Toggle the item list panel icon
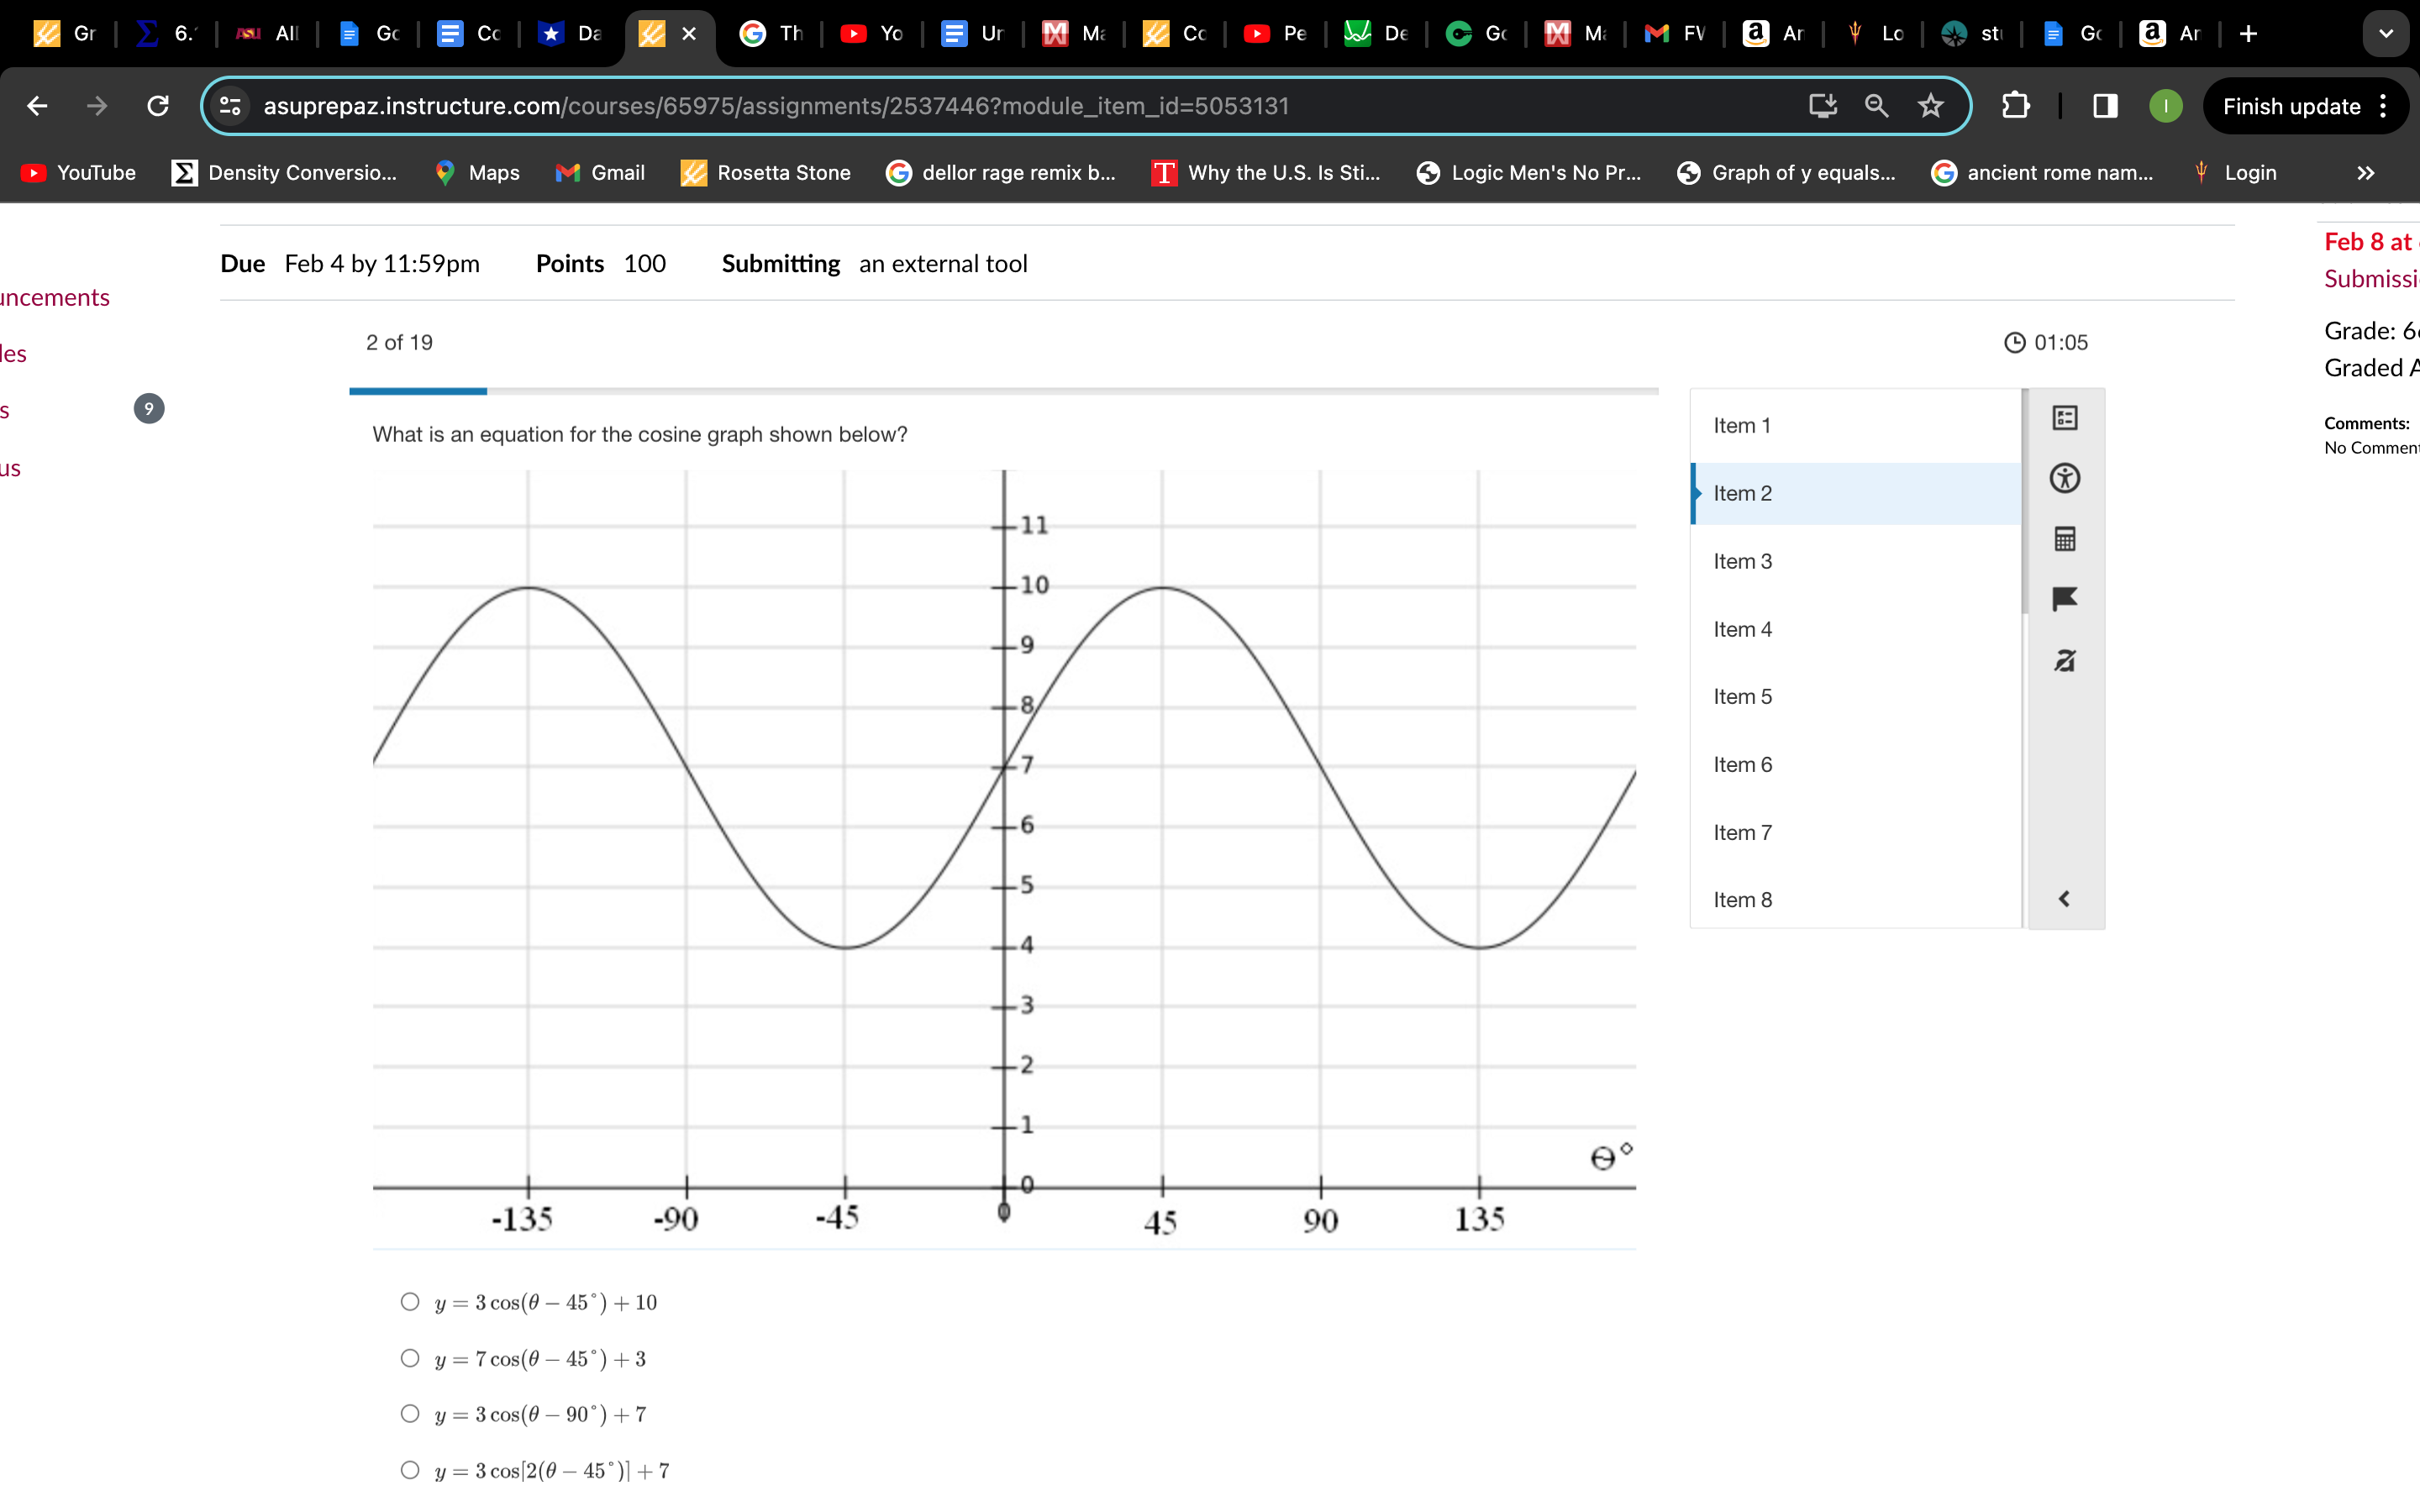 [2064, 418]
